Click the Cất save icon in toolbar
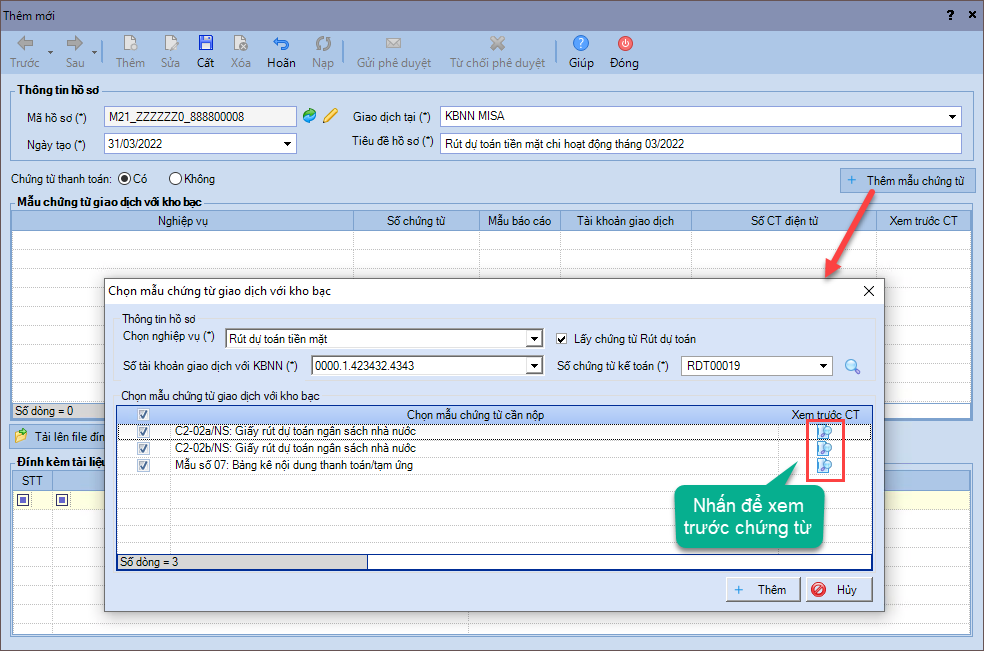 point(205,44)
